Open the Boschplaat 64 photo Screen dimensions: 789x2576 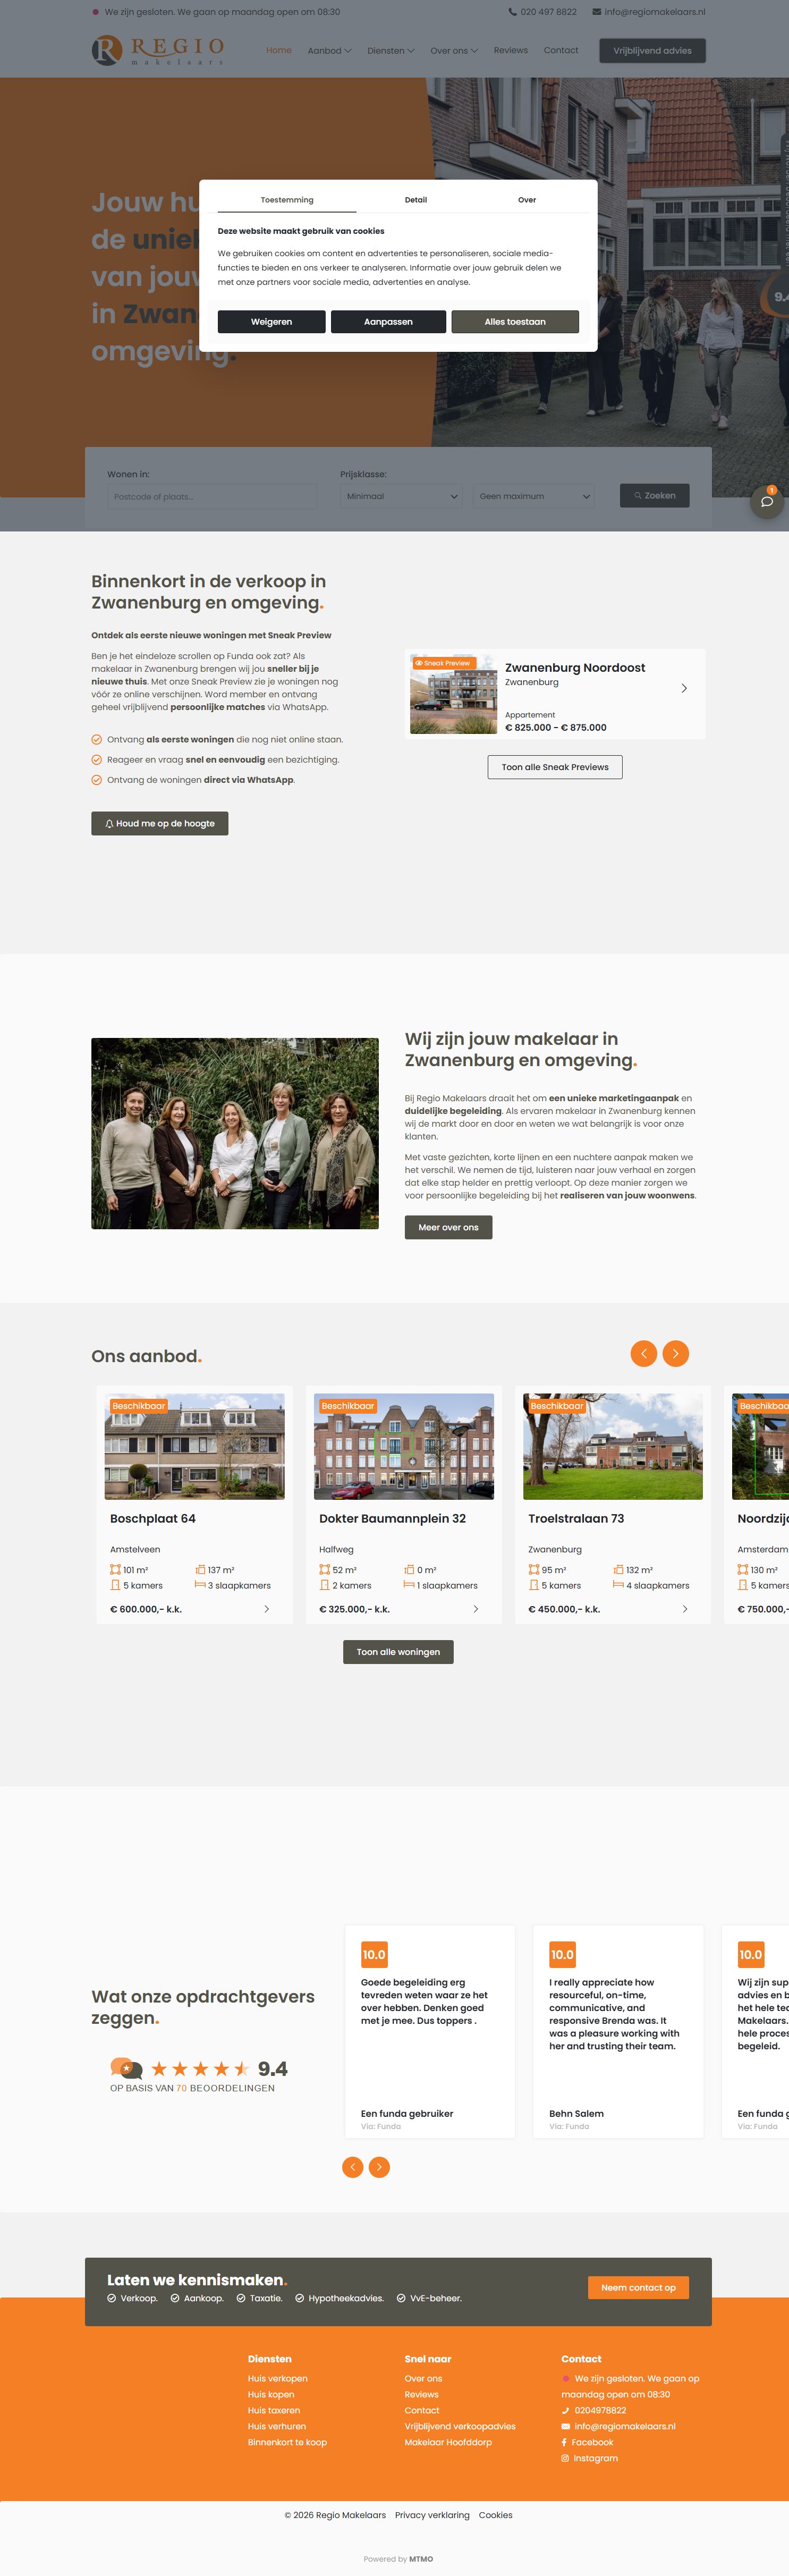[x=195, y=1446]
